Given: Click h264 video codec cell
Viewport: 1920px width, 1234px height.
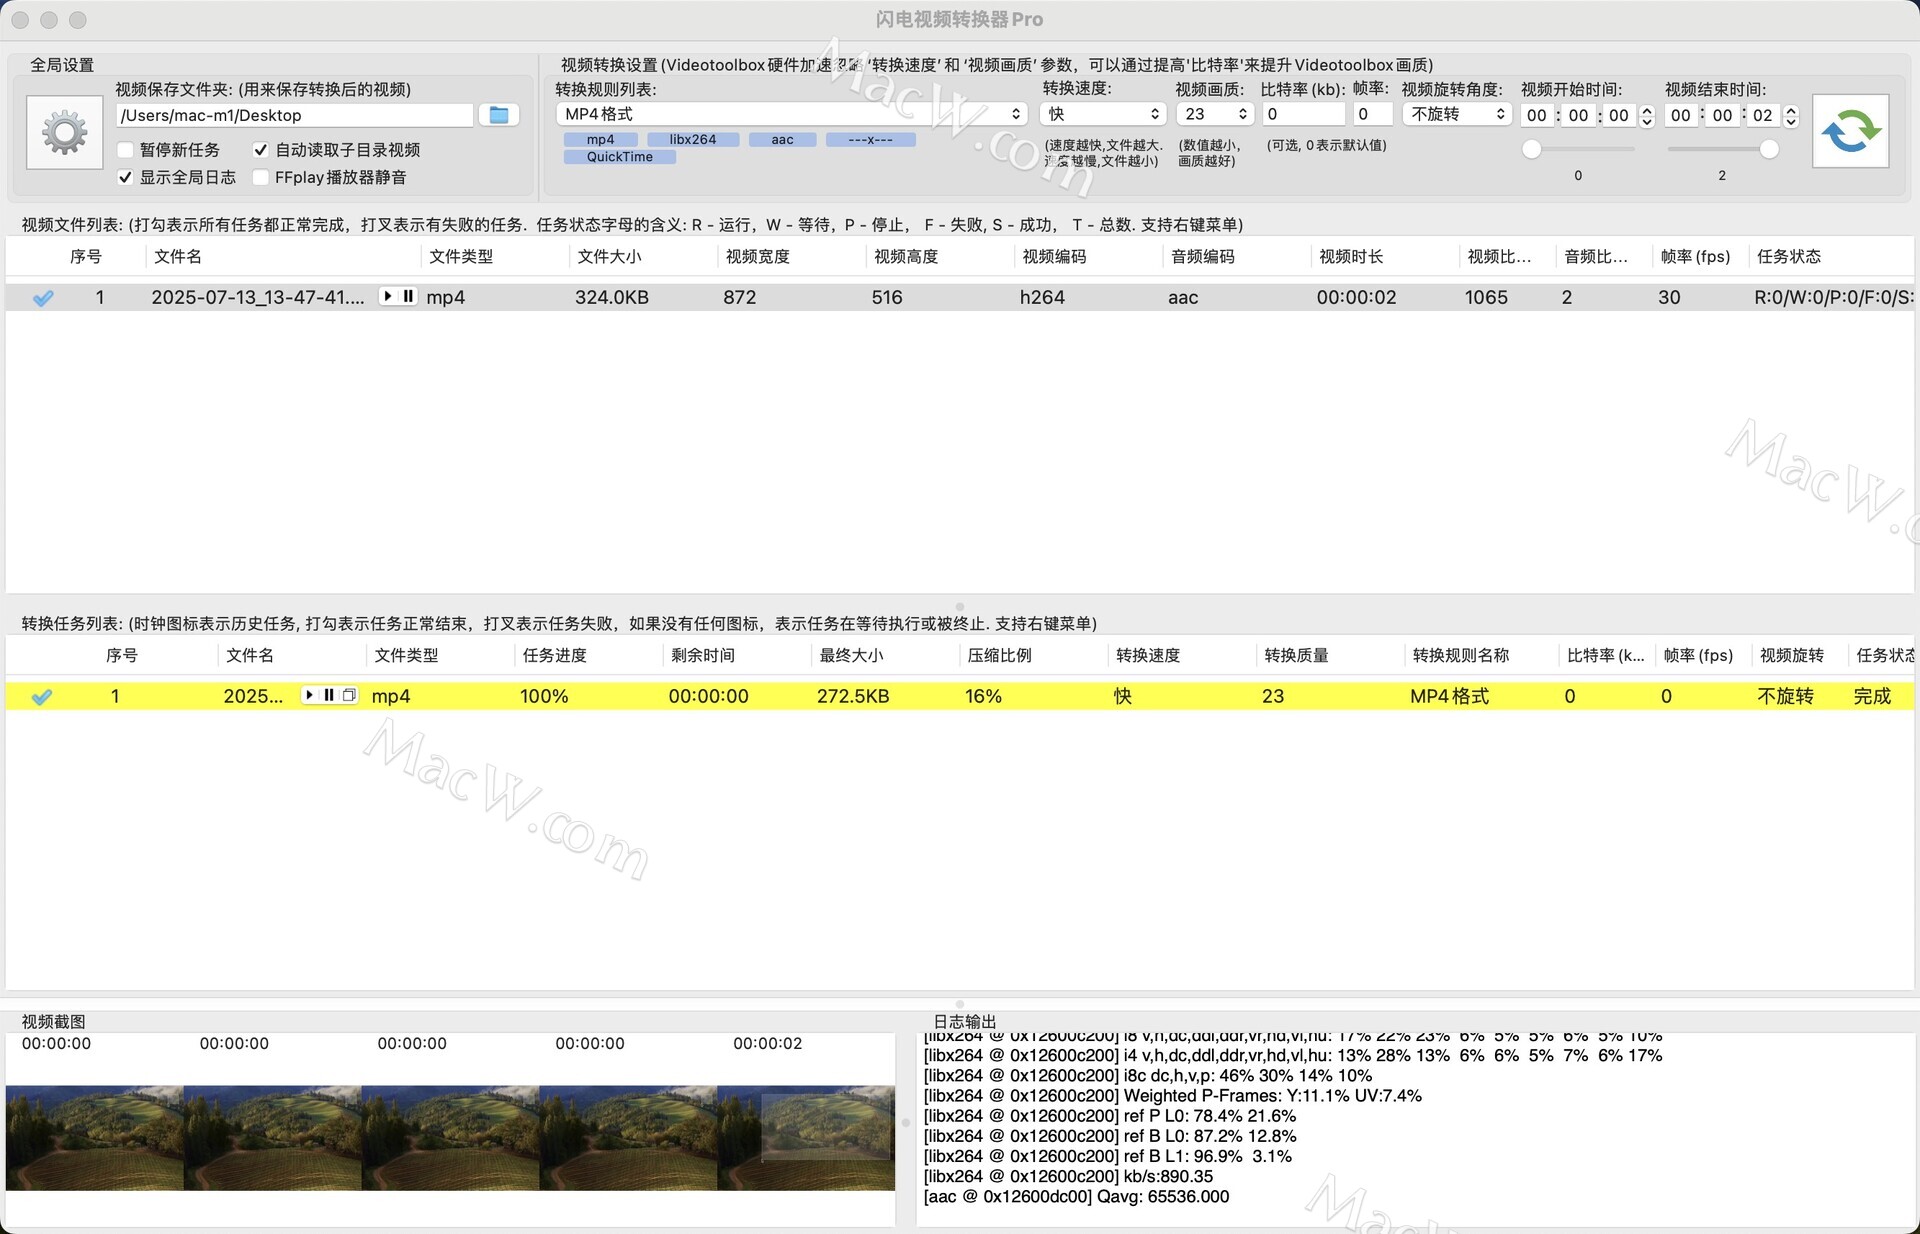Looking at the screenshot, I should click(1041, 297).
